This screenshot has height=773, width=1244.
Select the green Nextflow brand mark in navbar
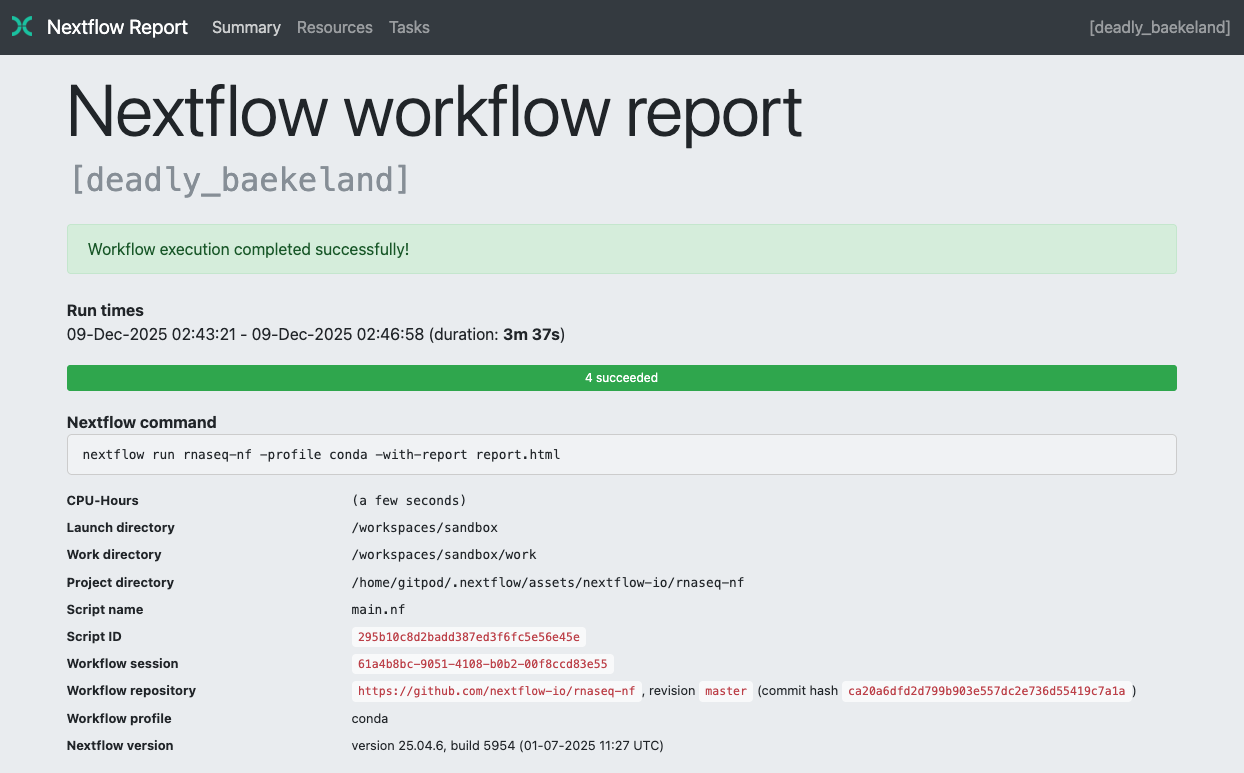(21, 27)
